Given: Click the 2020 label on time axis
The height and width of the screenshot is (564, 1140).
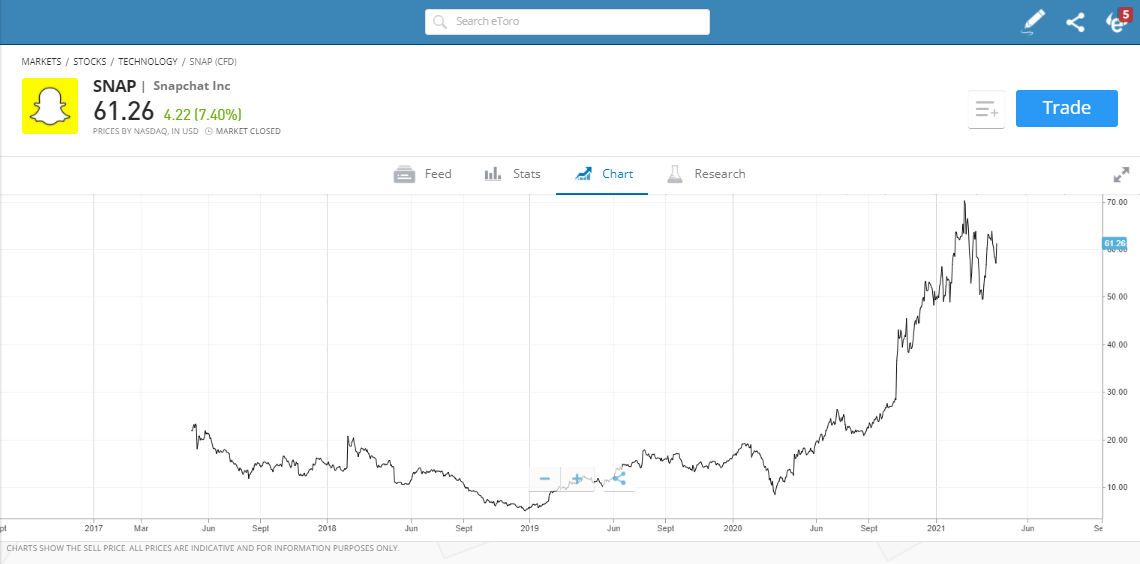Looking at the screenshot, I should [x=733, y=529].
